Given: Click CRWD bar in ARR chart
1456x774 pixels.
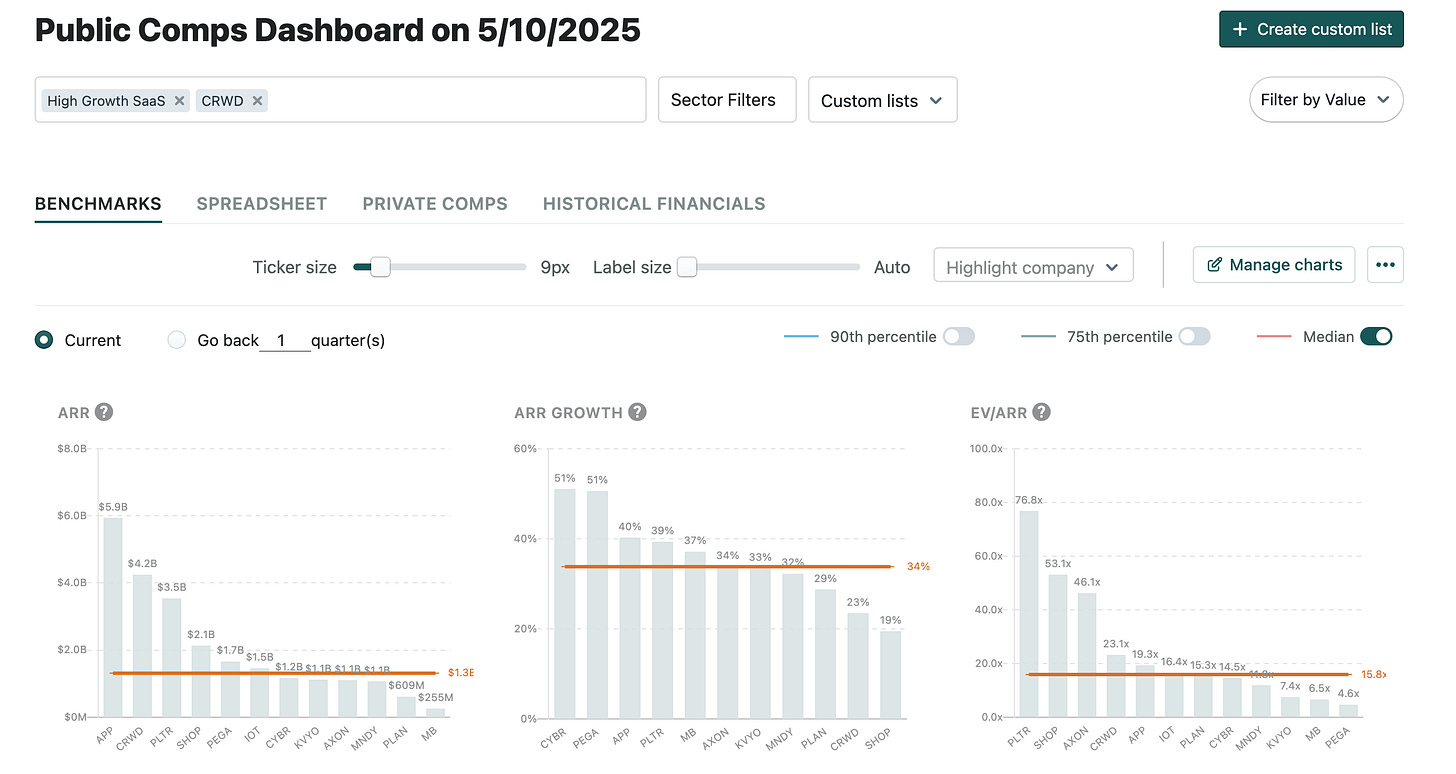Looking at the screenshot, I should click(142, 645).
